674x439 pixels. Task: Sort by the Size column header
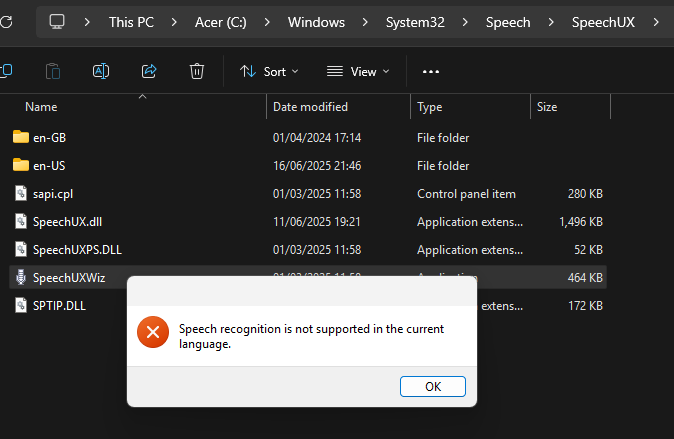click(547, 107)
